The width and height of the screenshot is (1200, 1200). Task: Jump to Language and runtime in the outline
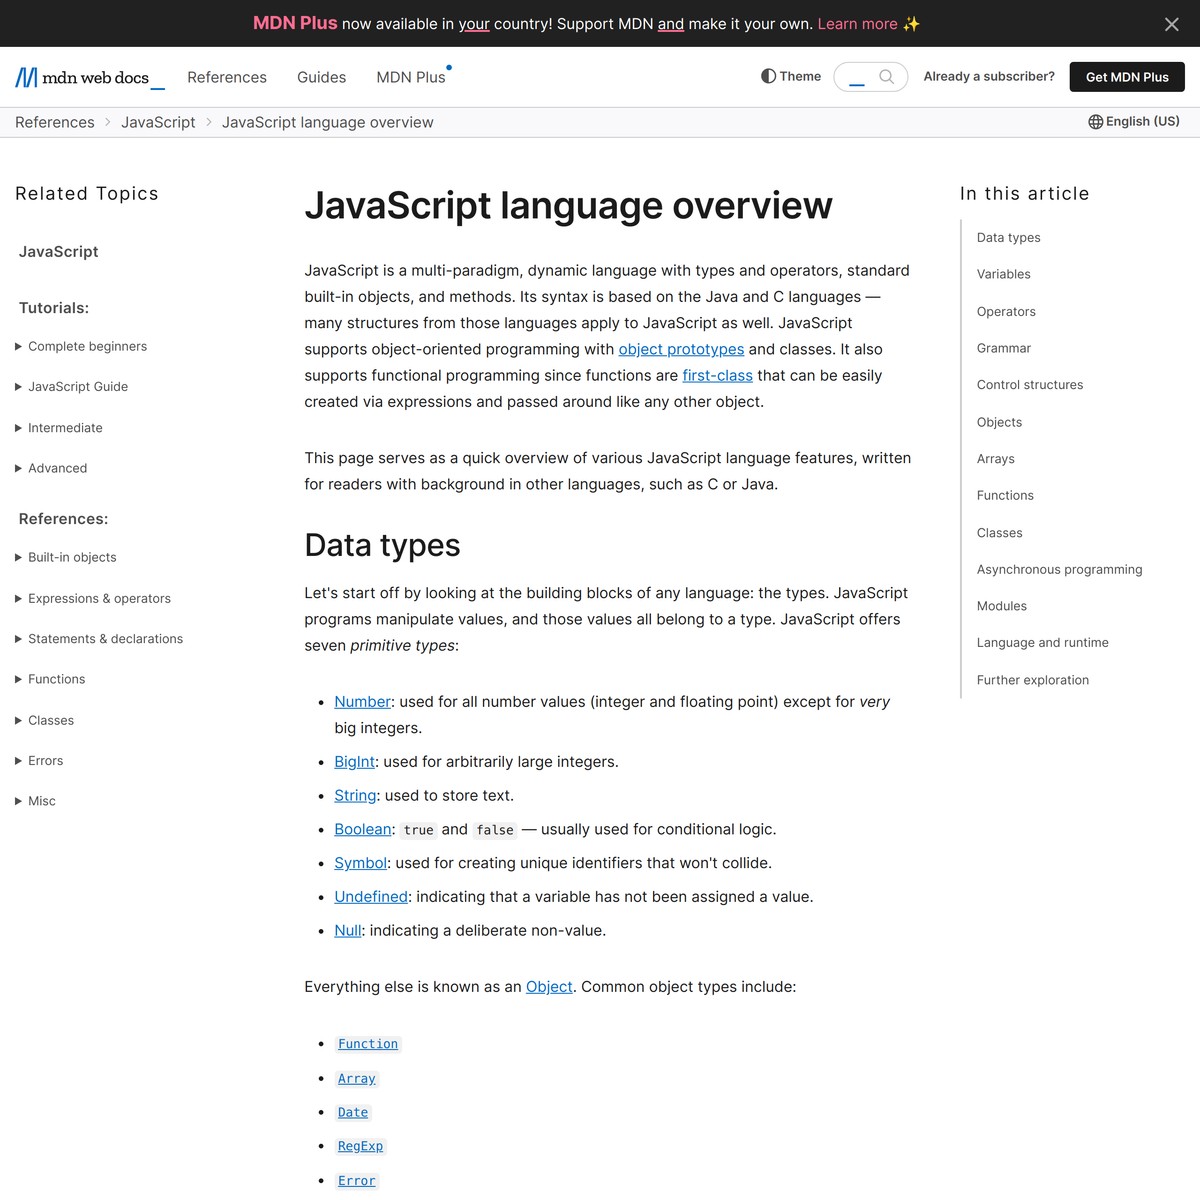click(x=1043, y=643)
